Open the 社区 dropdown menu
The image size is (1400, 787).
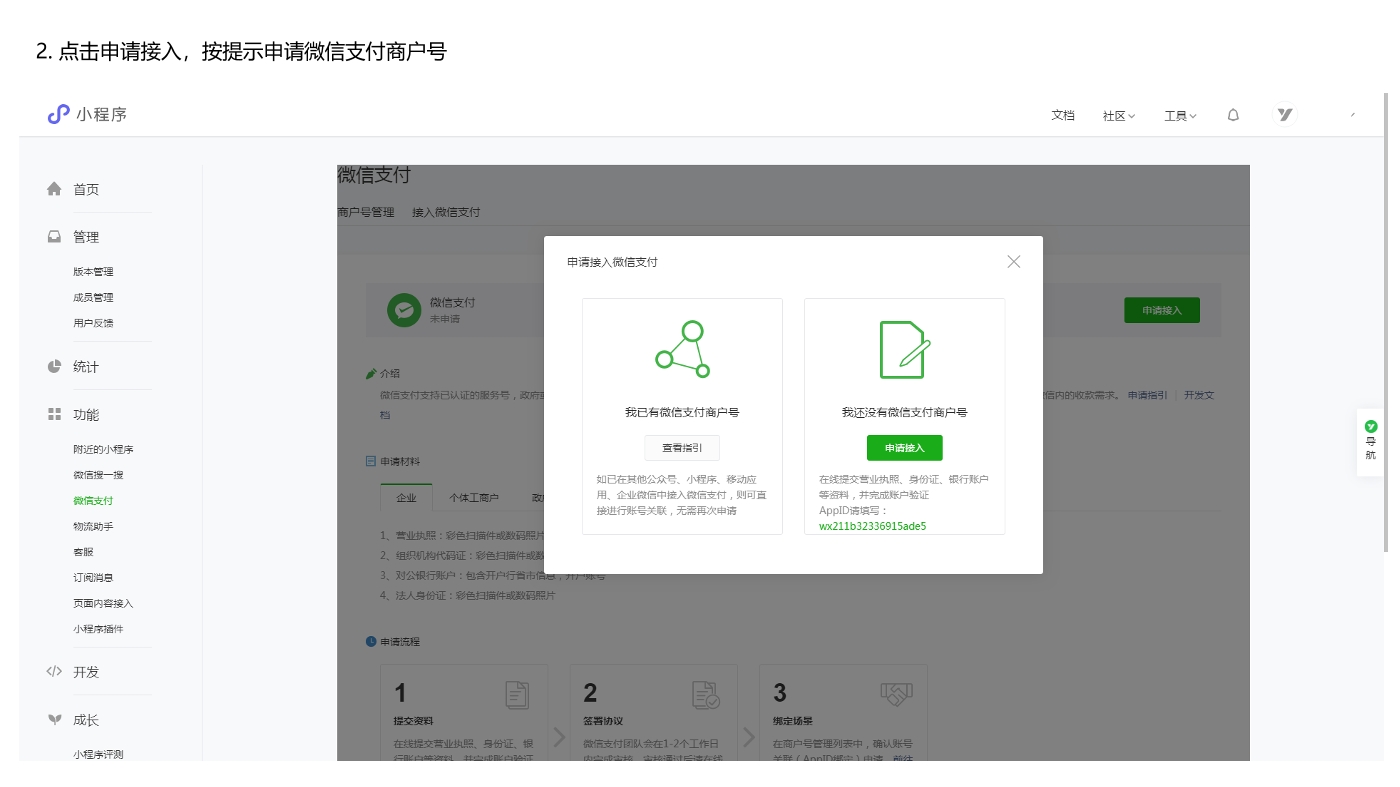(x=1119, y=116)
